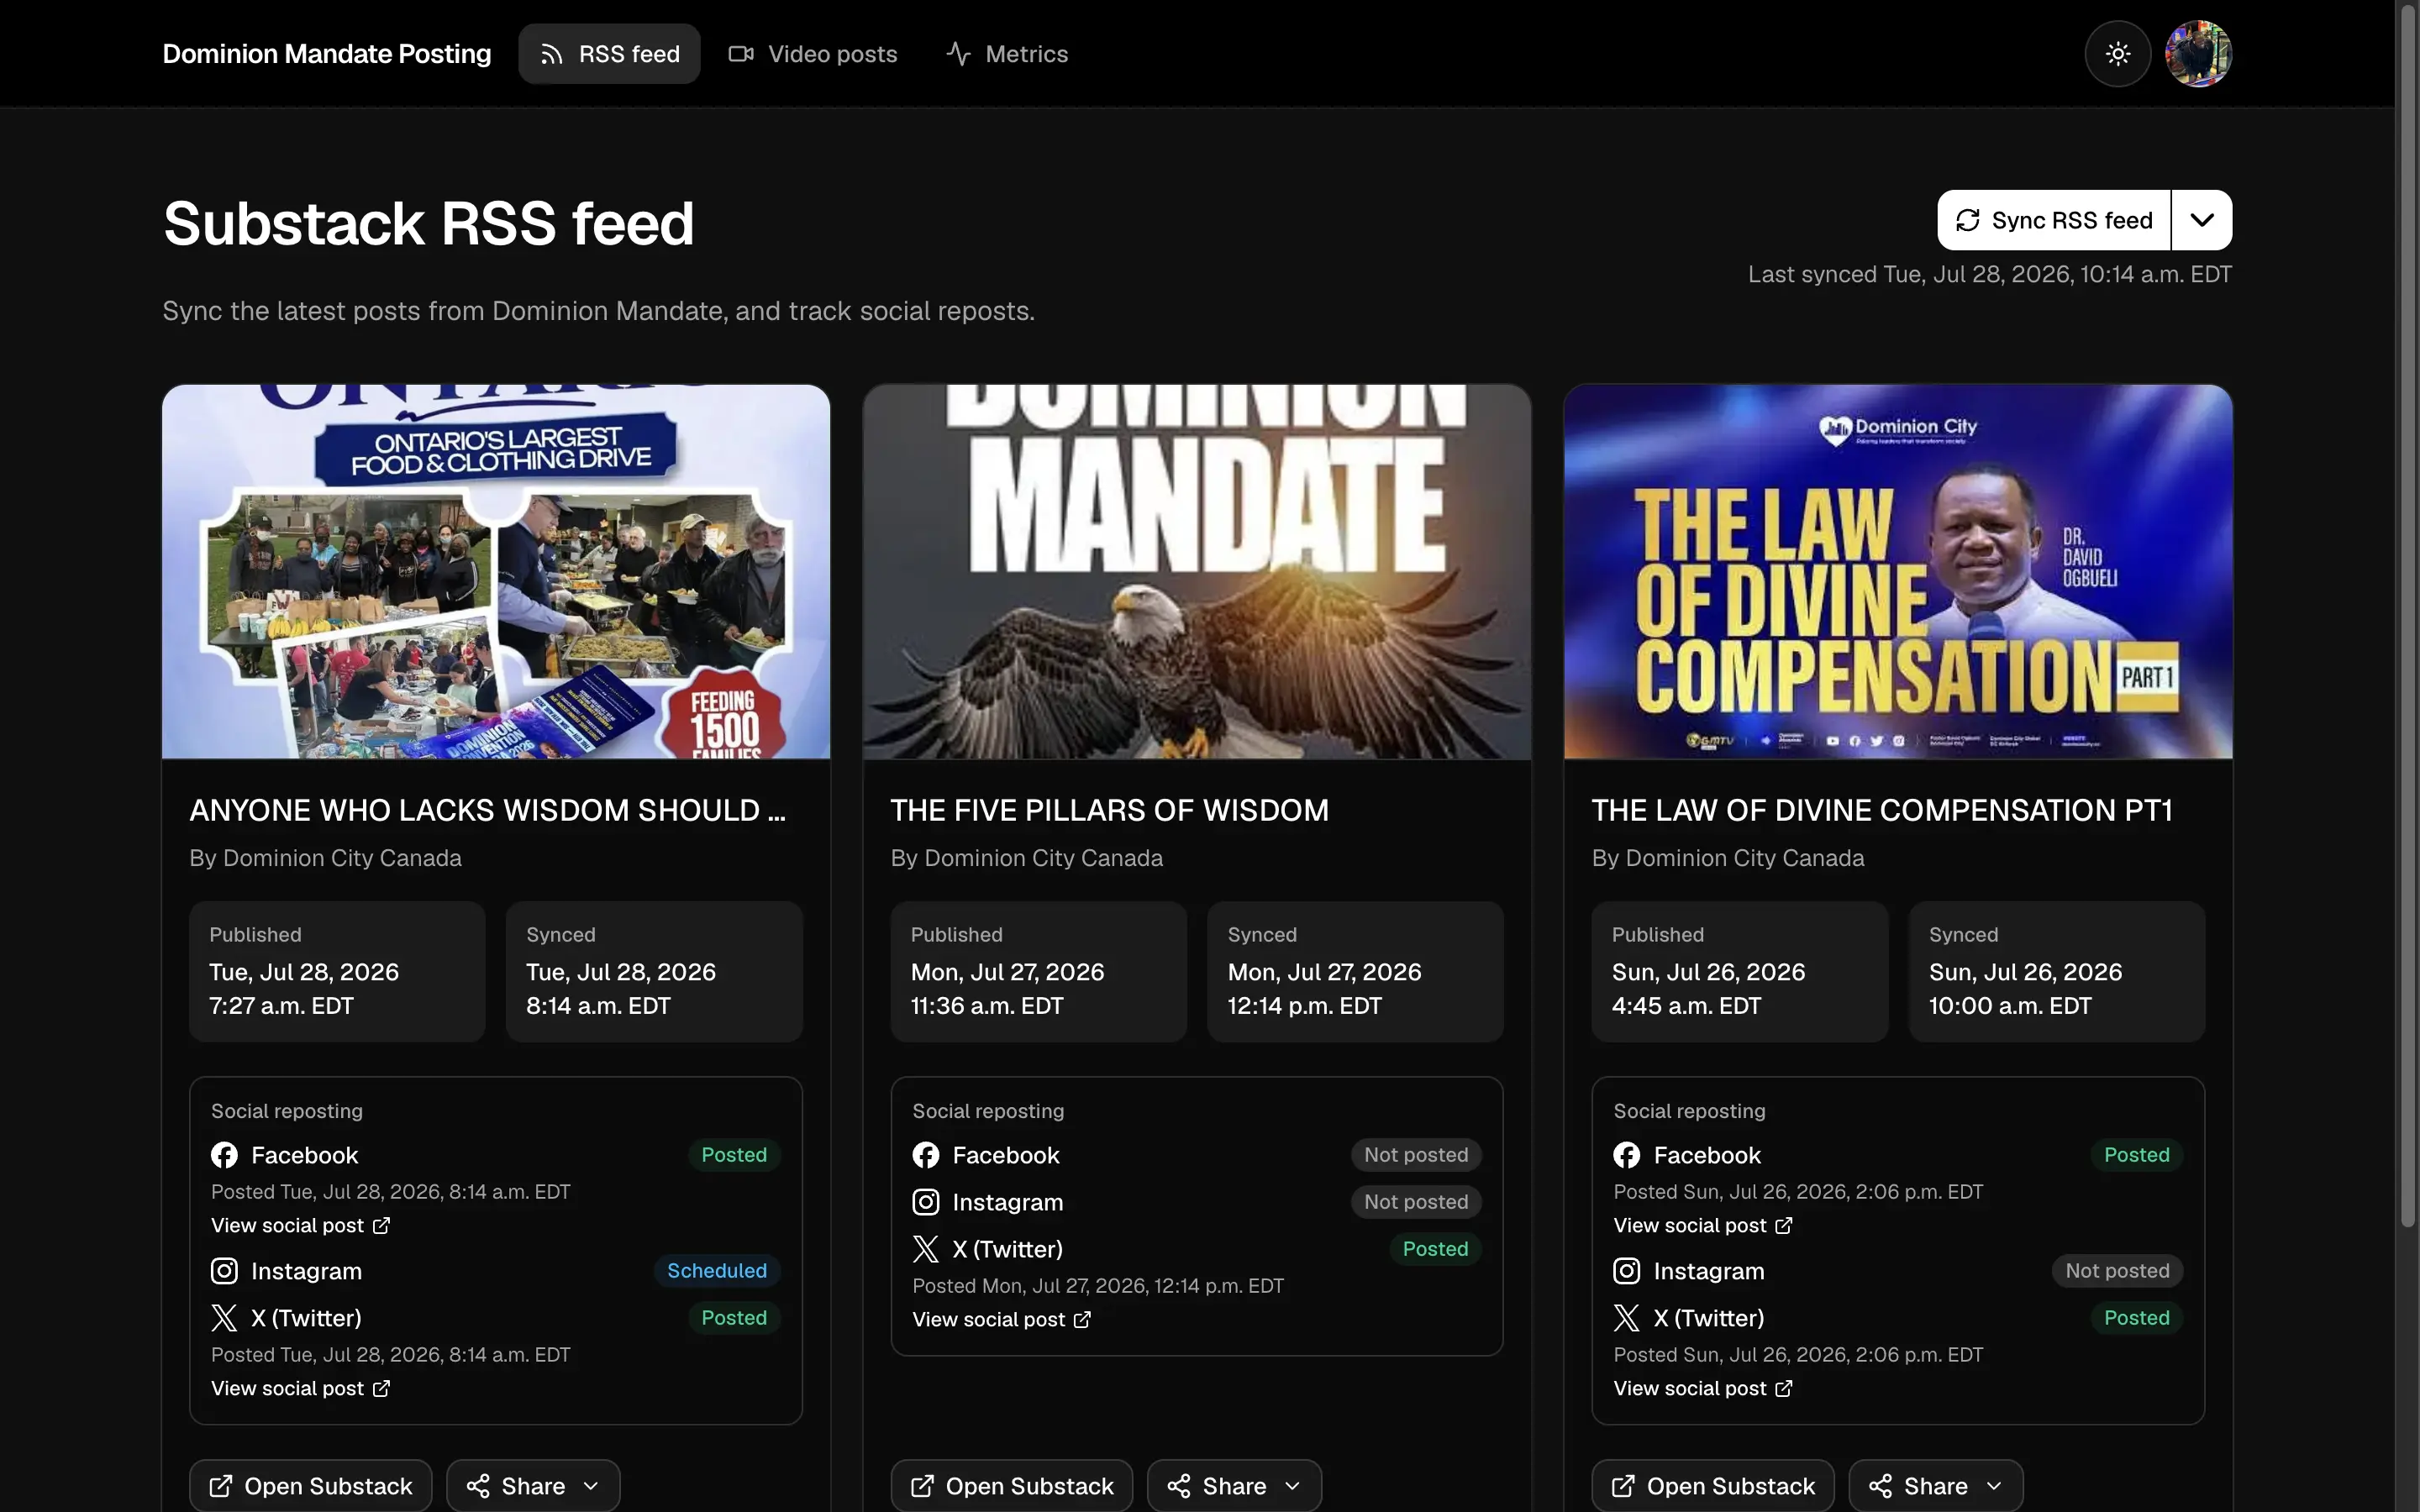
Task: Click Posted badge beside X (Twitter) in first card
Action: click(x=734, y=1318)
